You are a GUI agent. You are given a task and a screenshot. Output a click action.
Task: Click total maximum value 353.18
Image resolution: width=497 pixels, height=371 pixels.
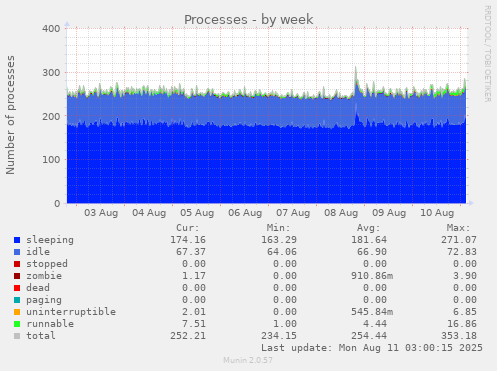459,336
